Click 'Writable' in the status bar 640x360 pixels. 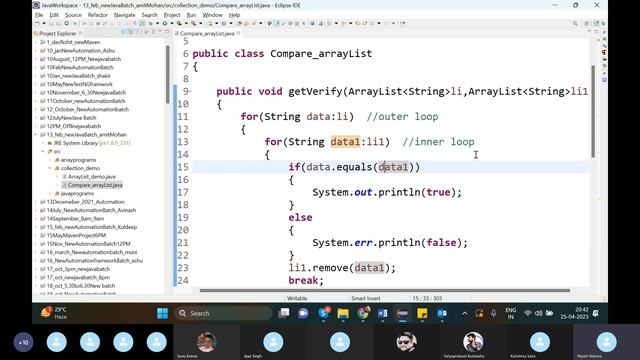click(x=297, y=298)
